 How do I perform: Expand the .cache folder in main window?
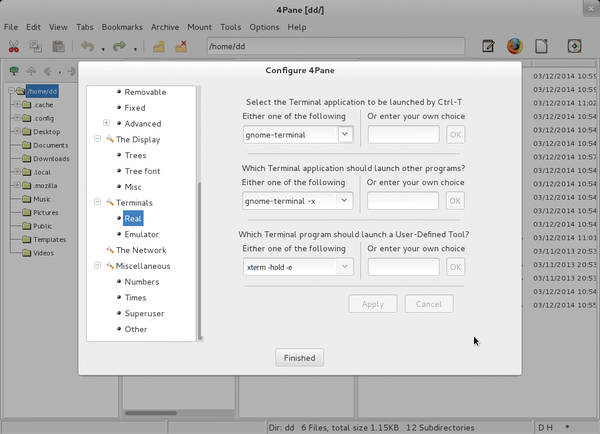click(x=17, y=104)
